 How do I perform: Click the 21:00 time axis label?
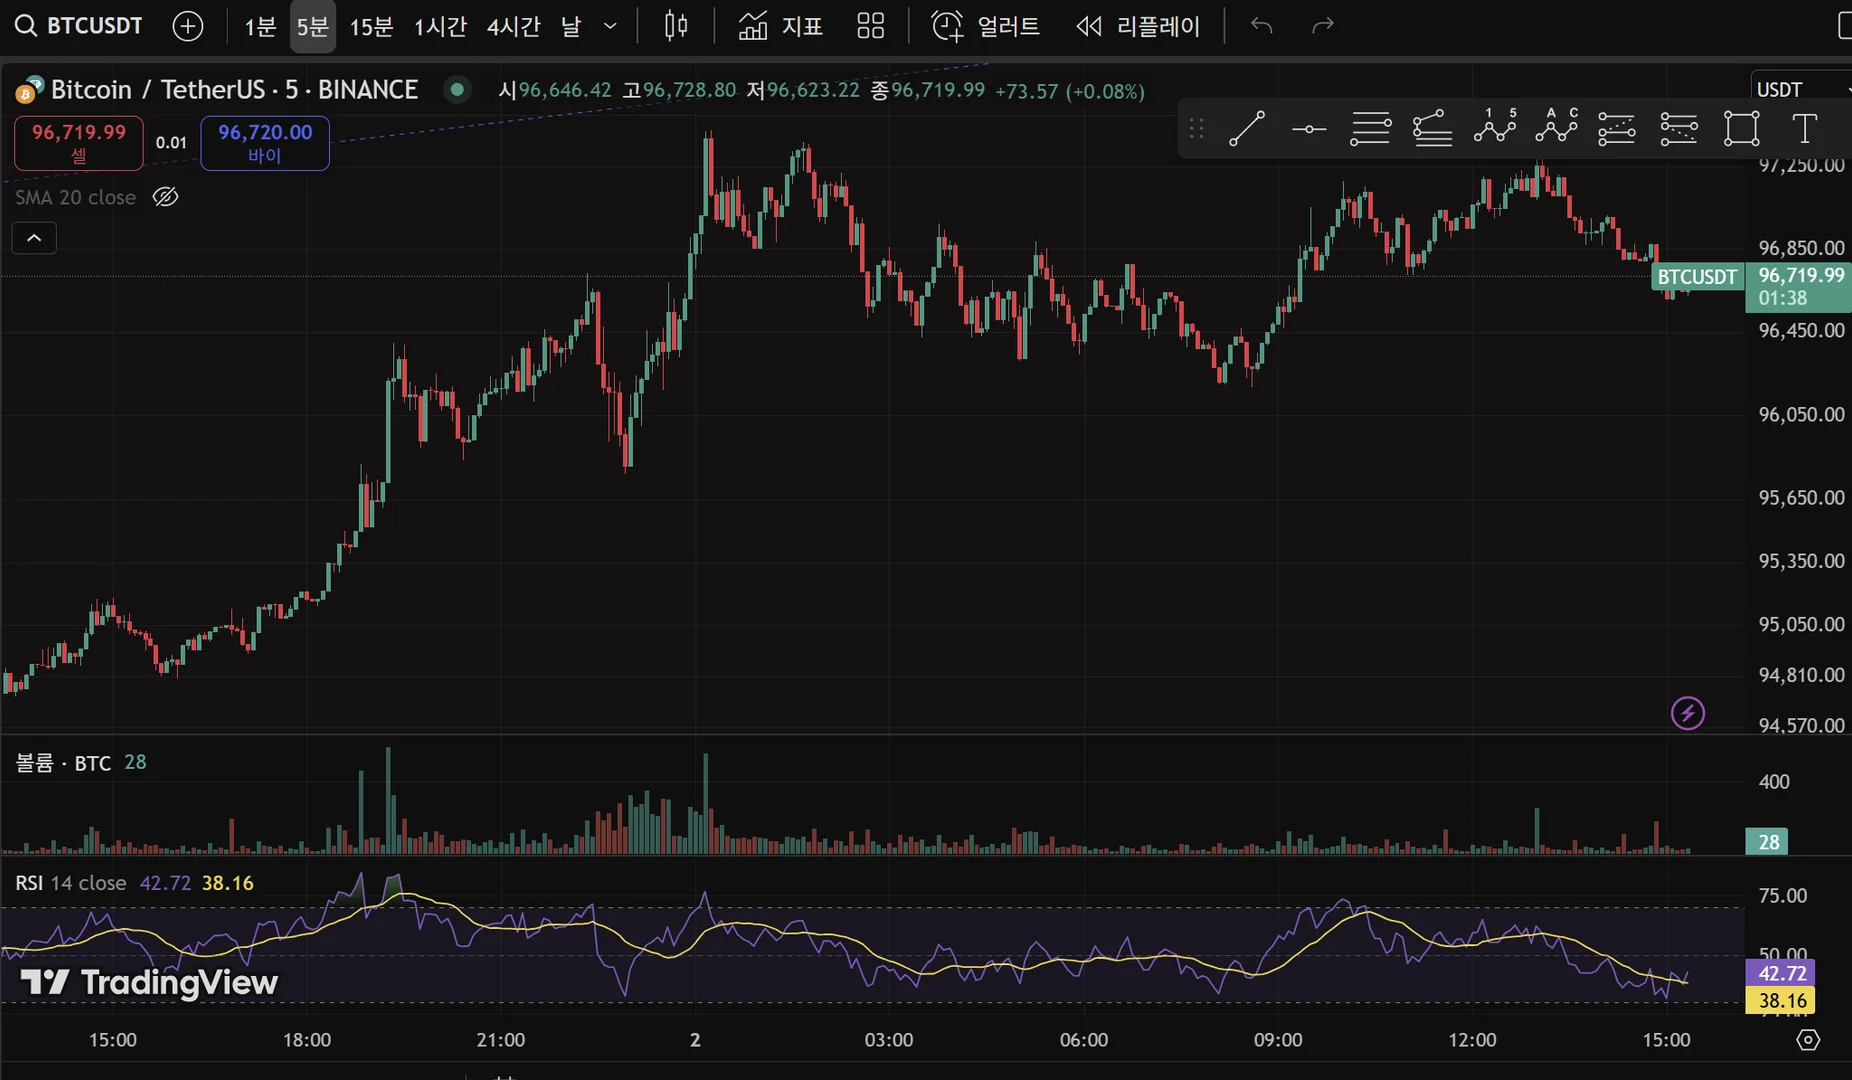[501, 1040]
